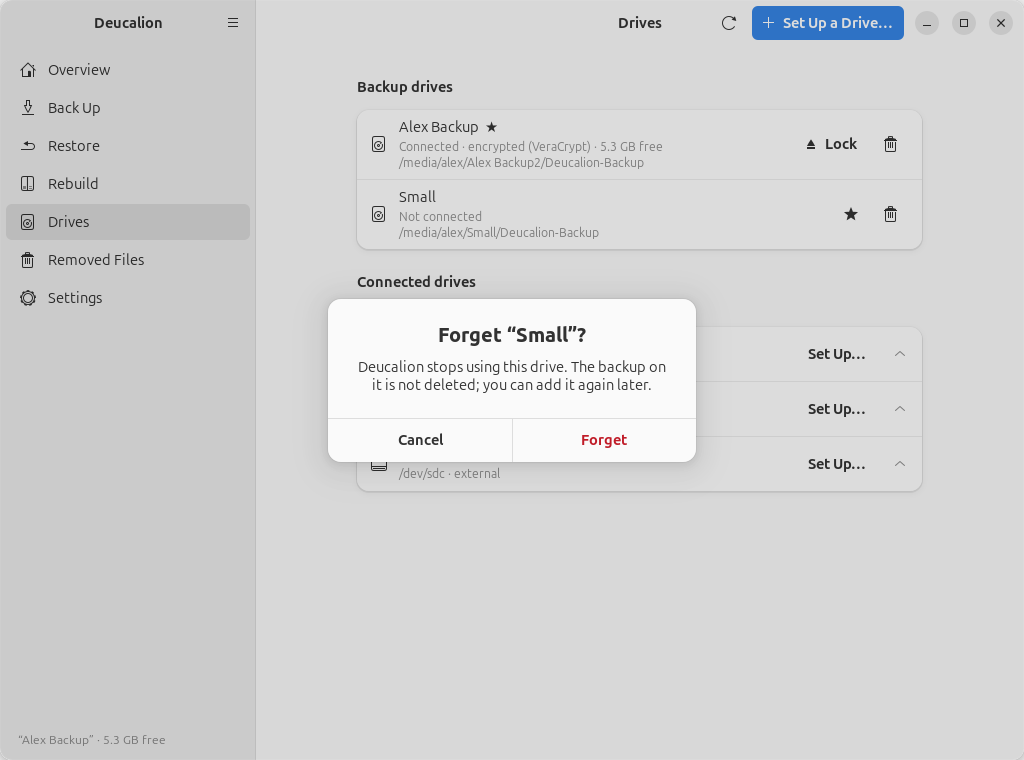Click "Connected · encrypted (VeraCrypt) · 5.3 GB free"

(531, 146)
